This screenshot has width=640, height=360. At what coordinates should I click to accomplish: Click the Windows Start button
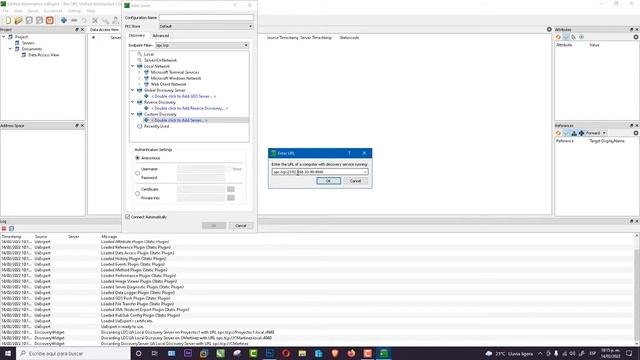pos(8,353)
